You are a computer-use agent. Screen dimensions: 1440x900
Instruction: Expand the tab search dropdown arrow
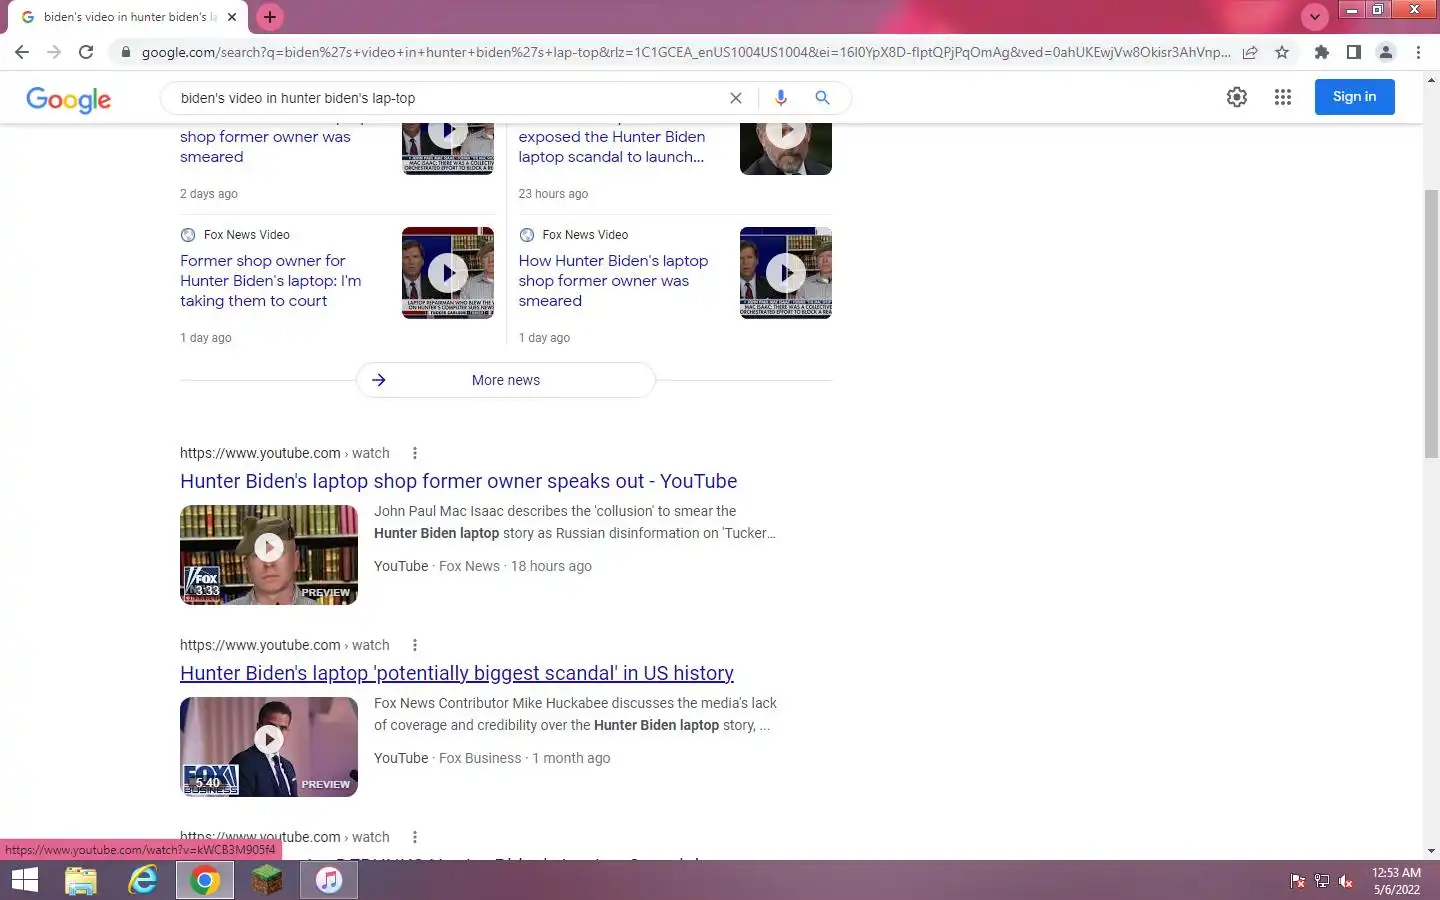click(1315, 16)
